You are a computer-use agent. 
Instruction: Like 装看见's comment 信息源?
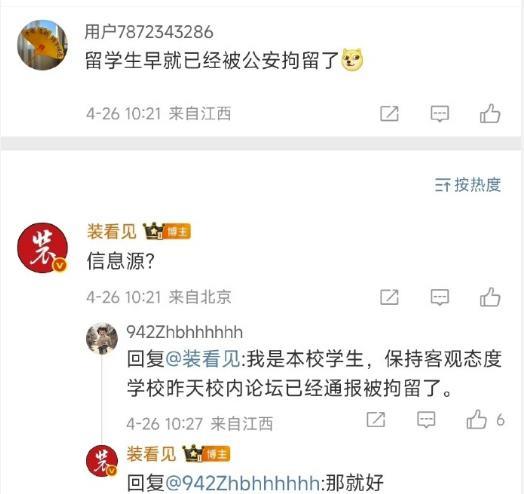tap(490, 297)
